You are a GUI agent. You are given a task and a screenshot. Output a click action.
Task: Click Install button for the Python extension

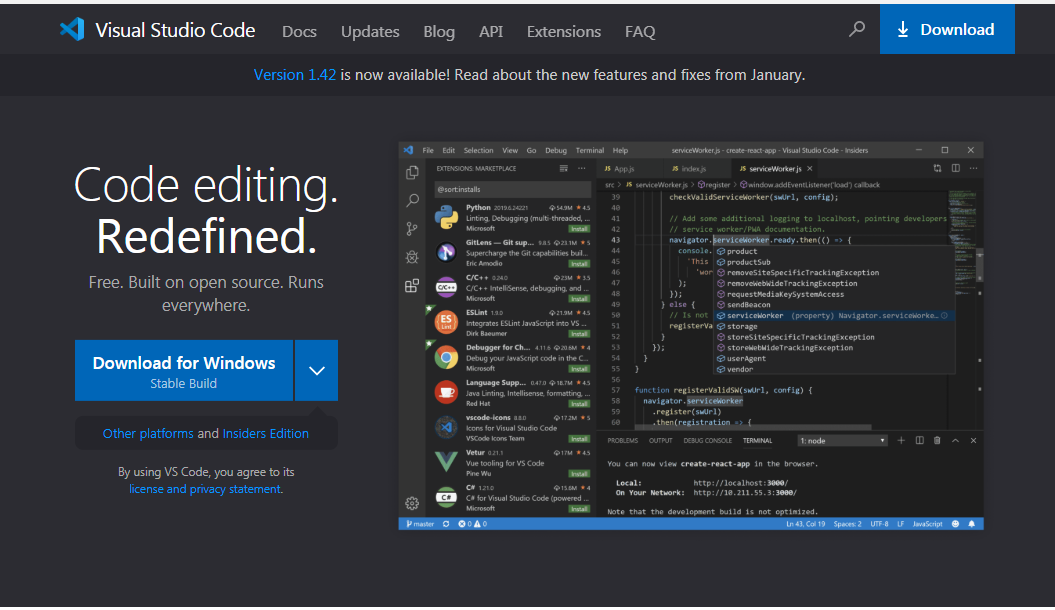[x=579, y=229]
